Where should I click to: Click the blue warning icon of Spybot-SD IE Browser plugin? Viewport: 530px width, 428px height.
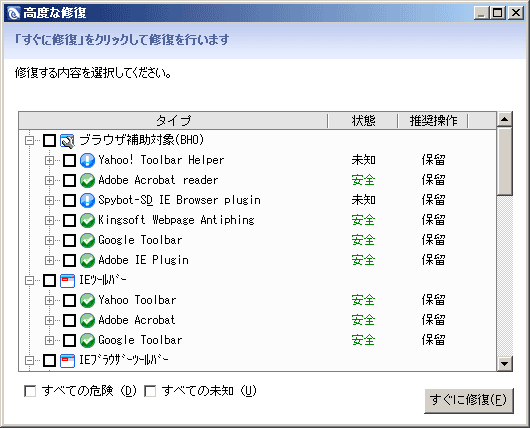click(x=87, y=200)
